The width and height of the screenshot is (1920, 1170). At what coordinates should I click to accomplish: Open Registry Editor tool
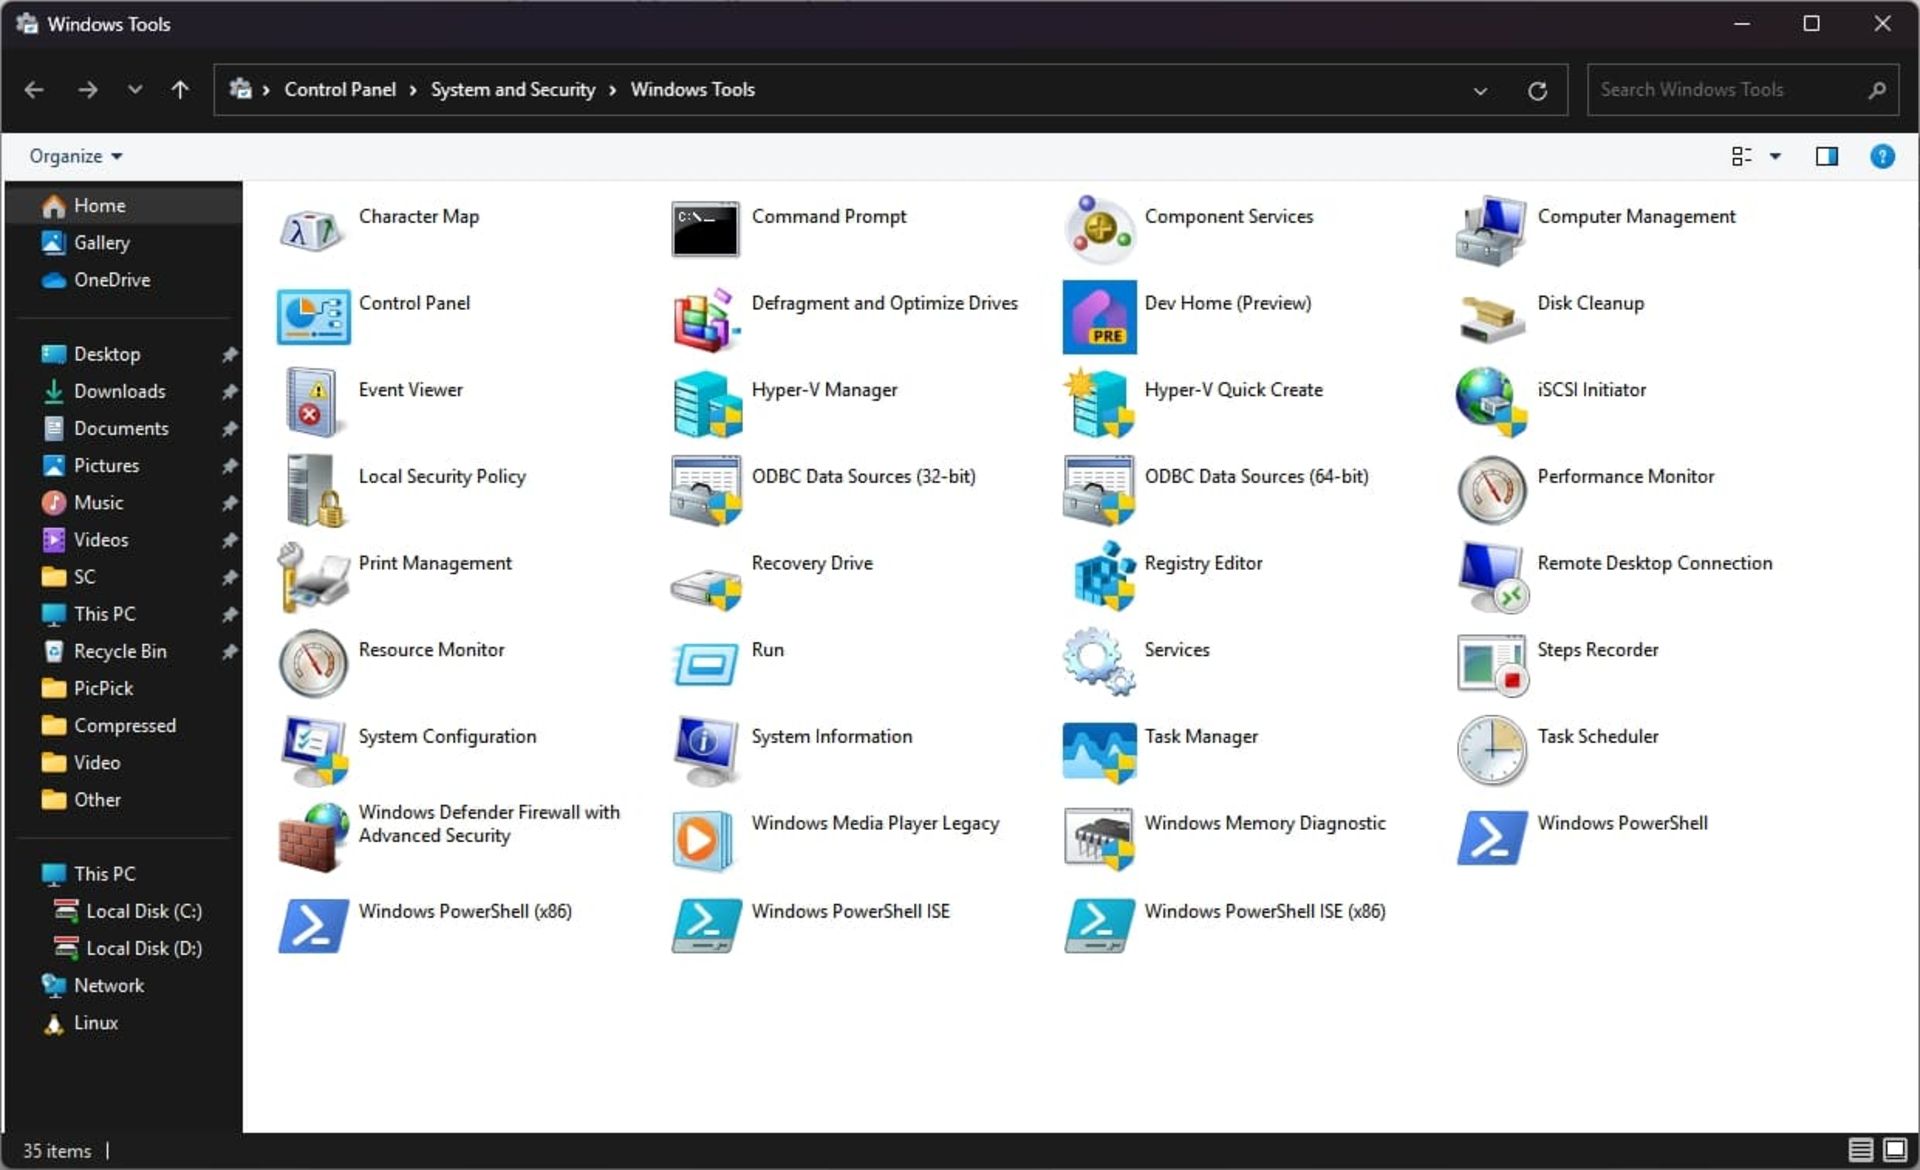click(1204, 562)
